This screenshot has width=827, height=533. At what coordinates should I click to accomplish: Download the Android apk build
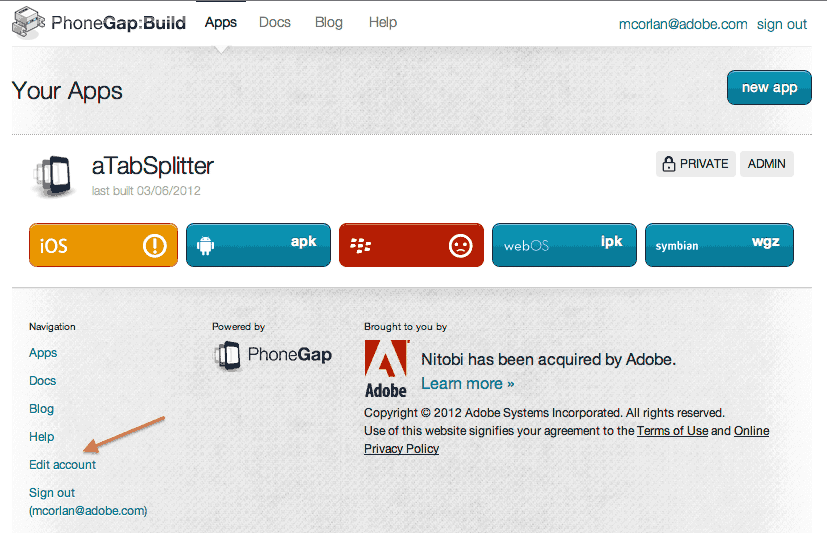258,245
